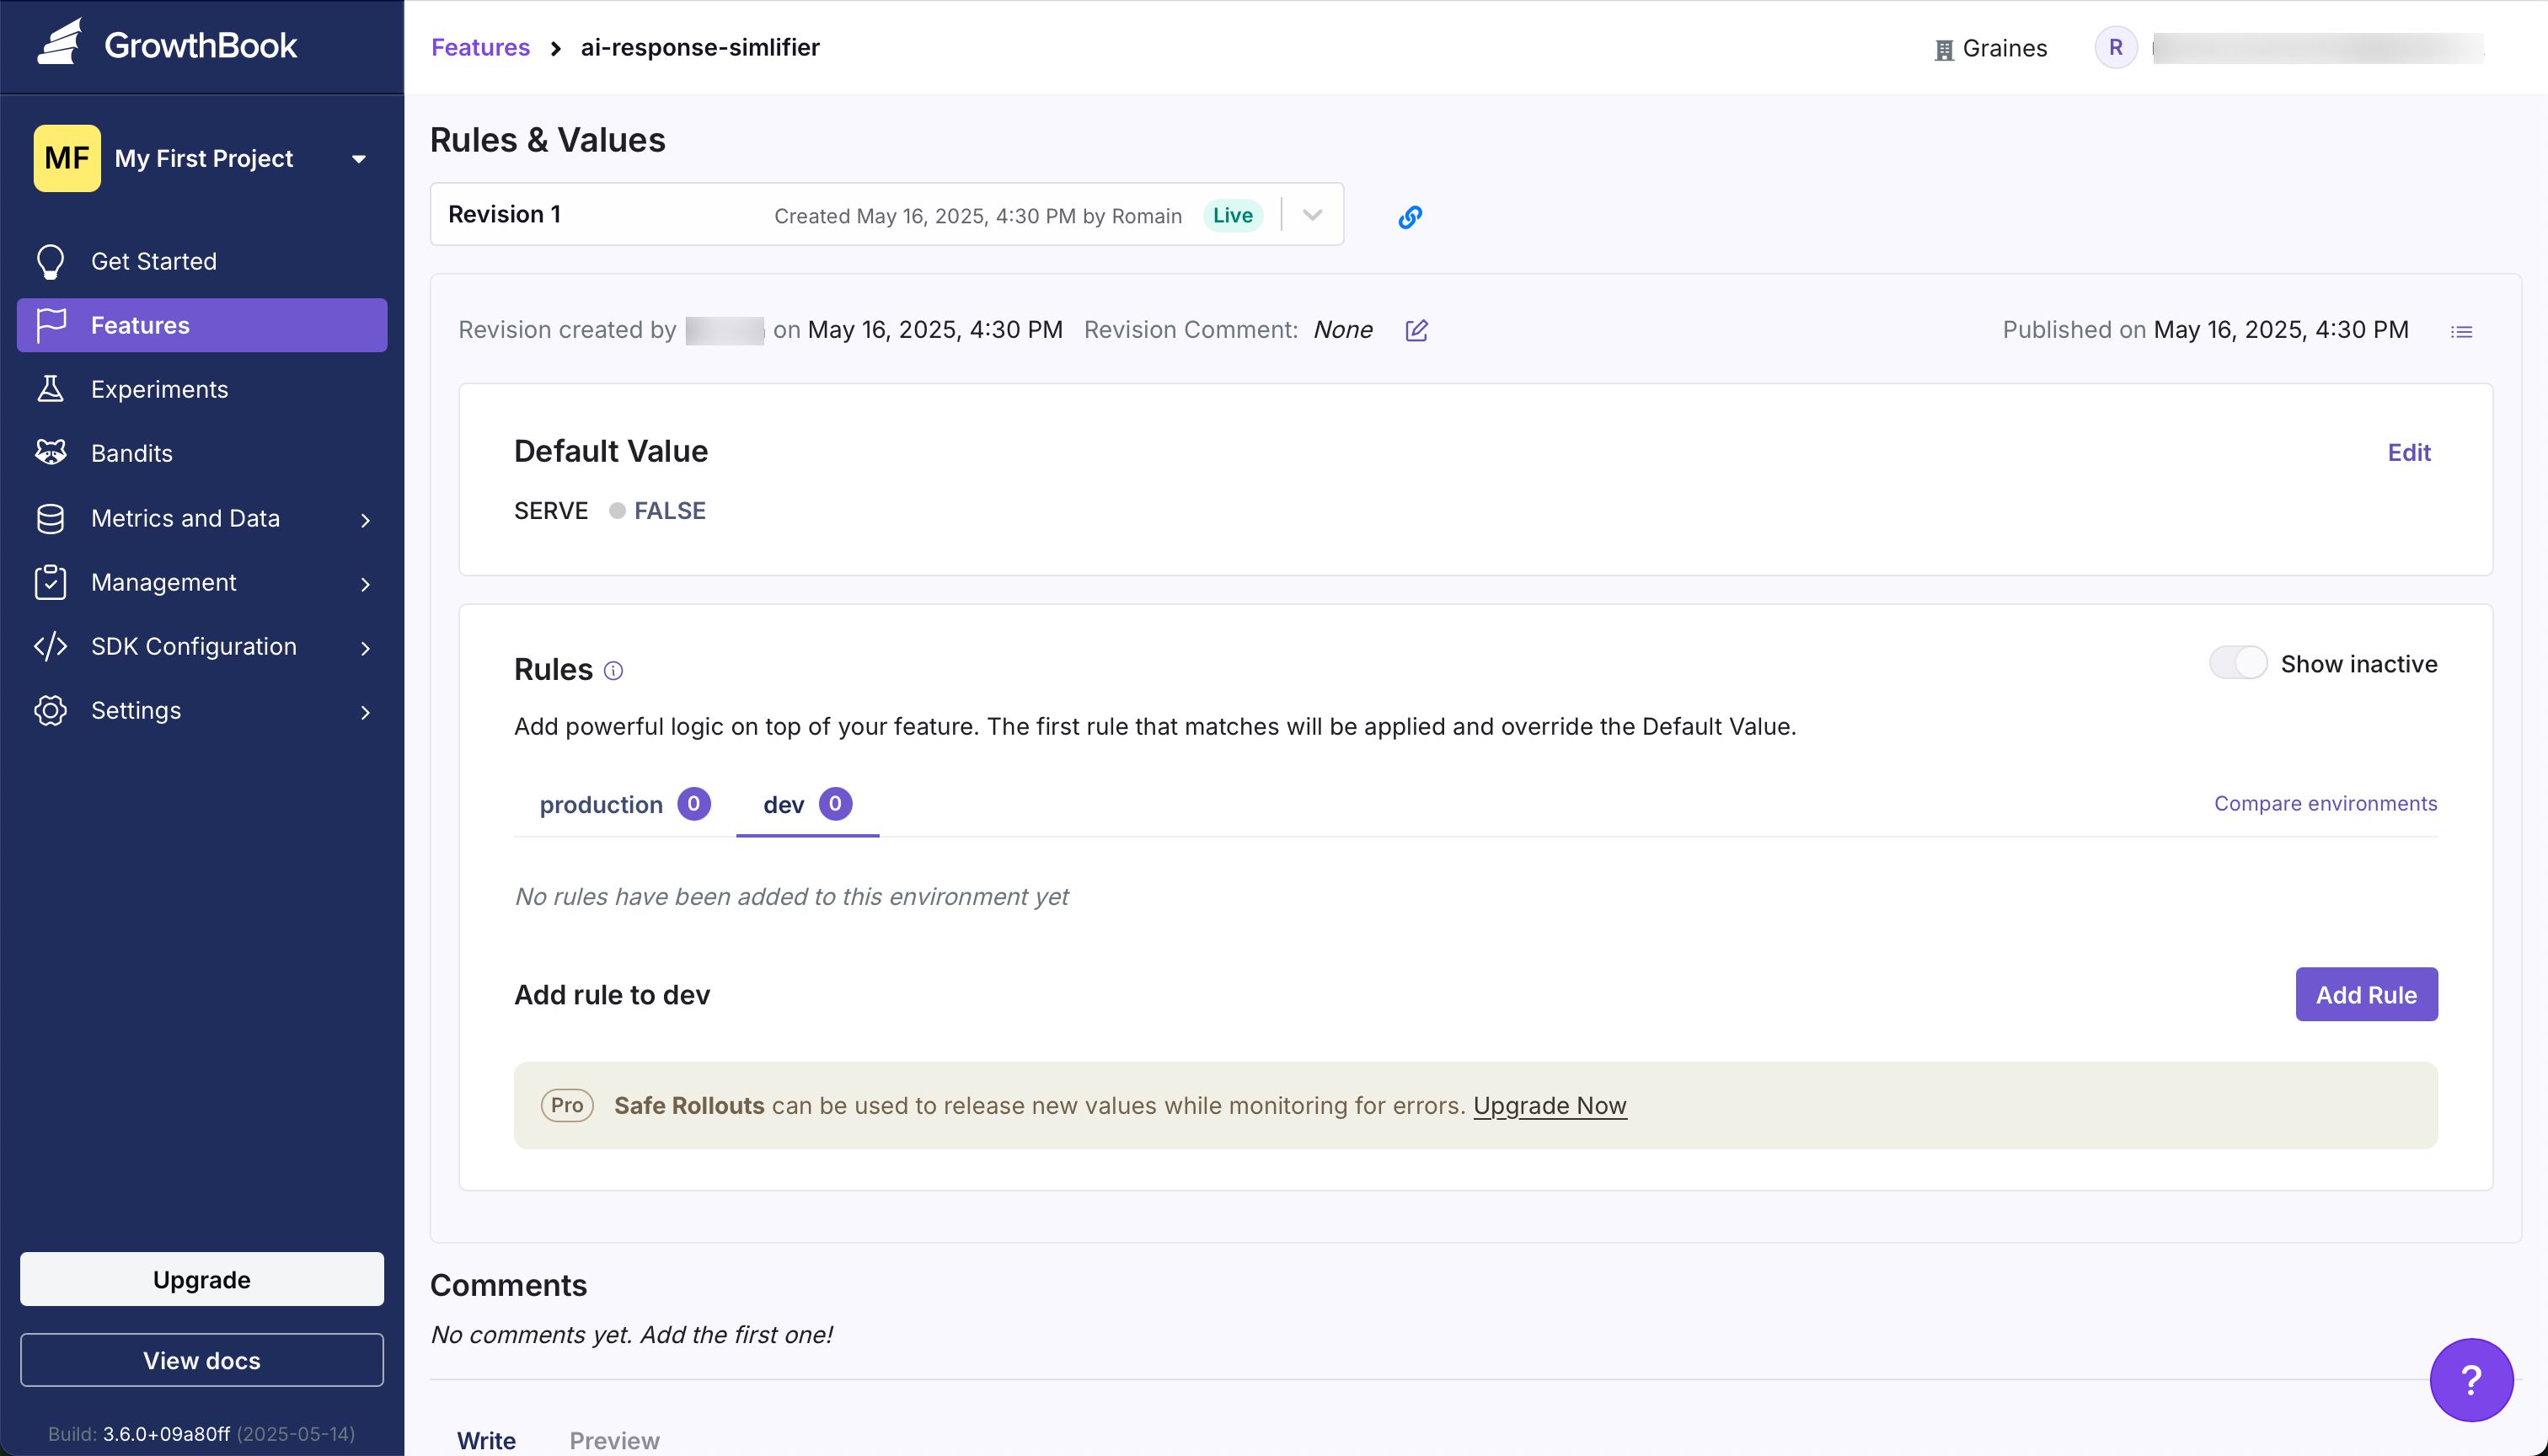Open the Revision 1 dropdown chevron
The width and height of the screenshot is (2548, 1456).
click(x=1313, y=215)
